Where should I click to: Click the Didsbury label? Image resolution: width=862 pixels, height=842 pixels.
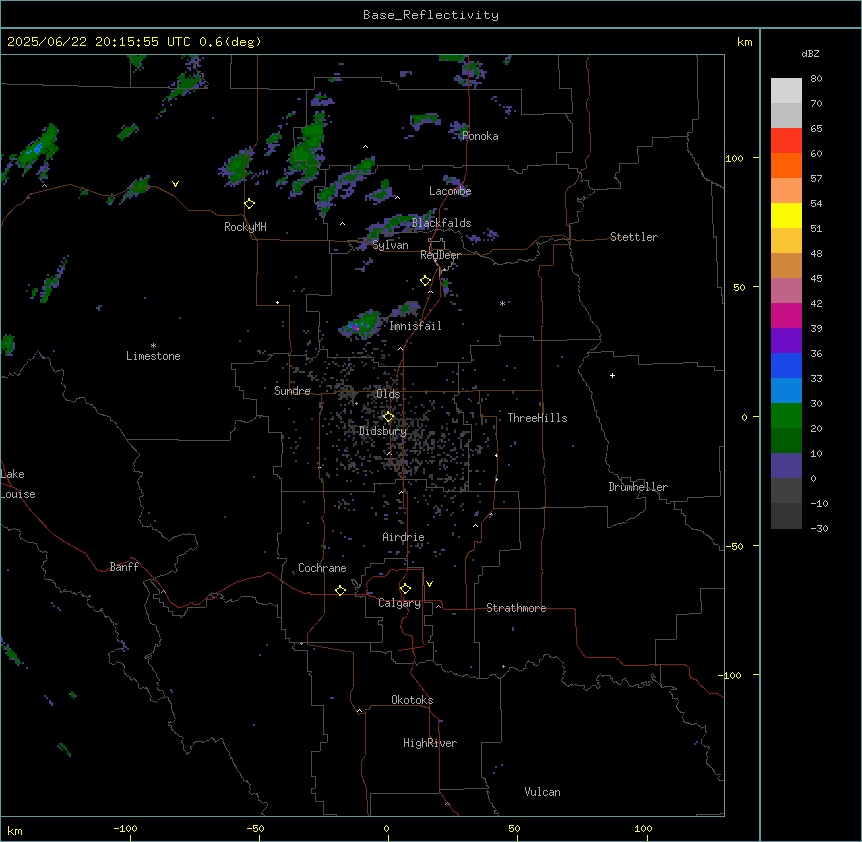click(x=383, y=431)
